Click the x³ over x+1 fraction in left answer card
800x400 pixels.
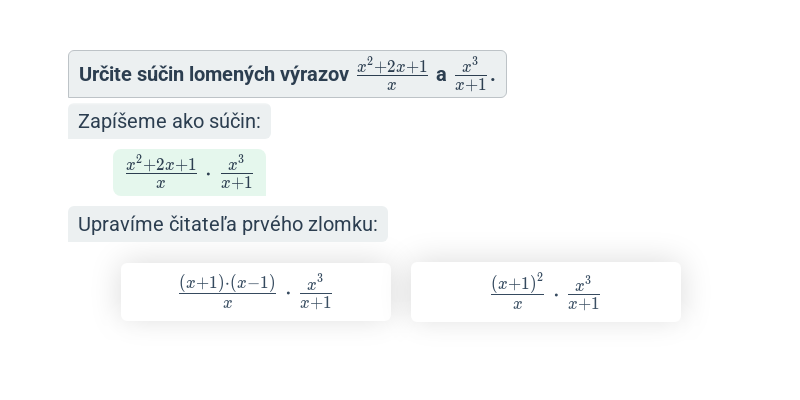316,292
